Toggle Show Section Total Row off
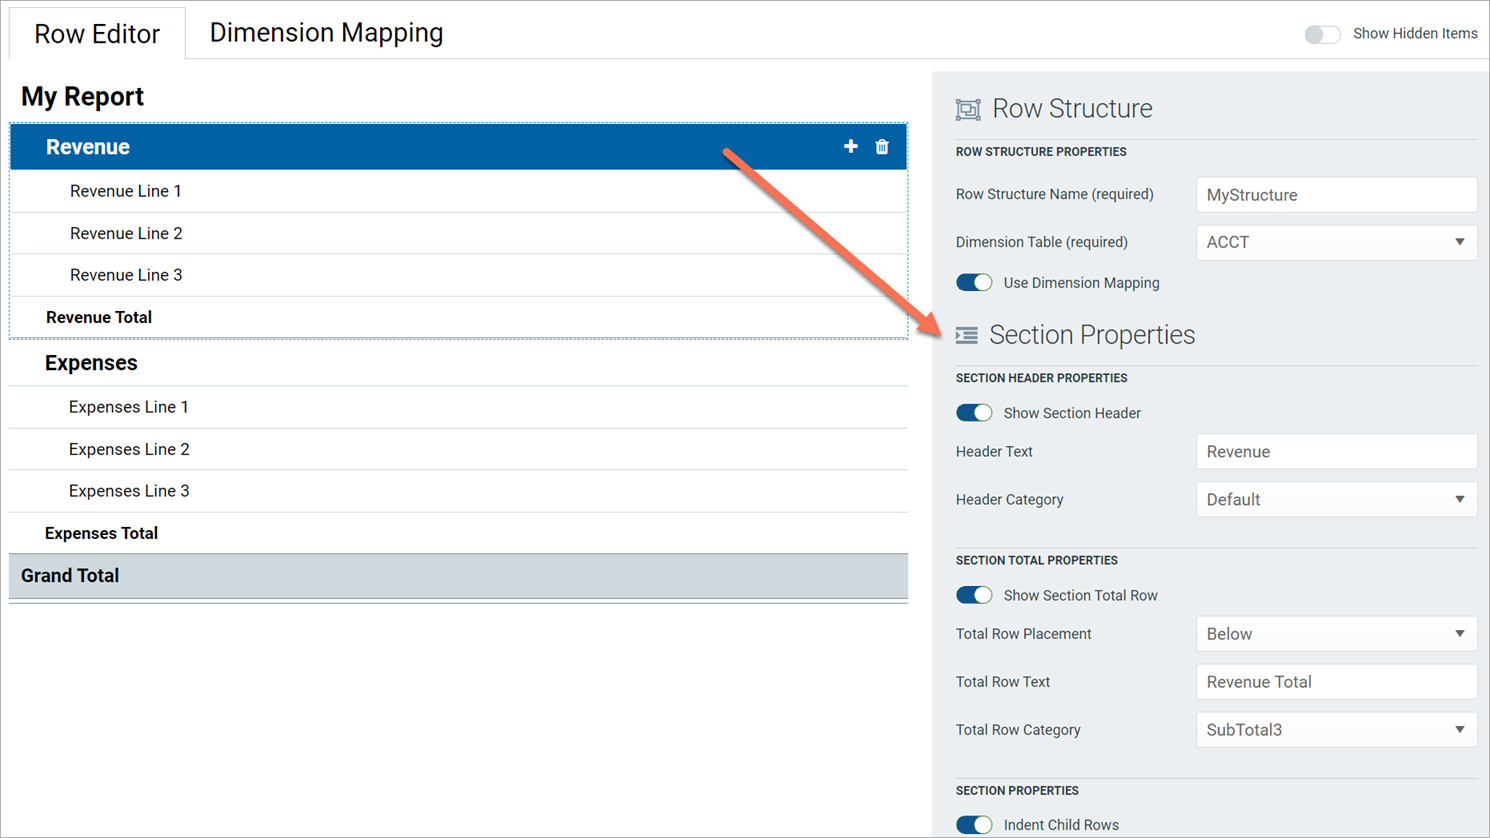1490x838 pixels. point(974,595)
